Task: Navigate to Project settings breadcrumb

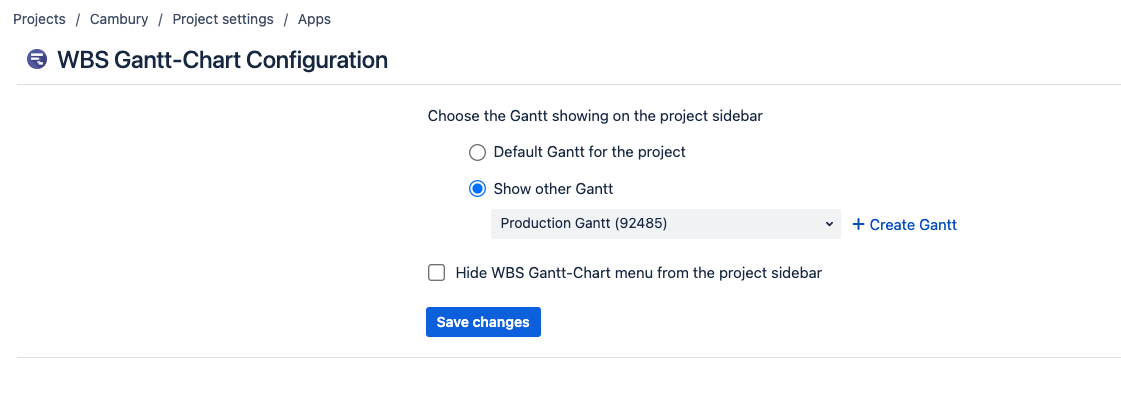Action: [222, 19]
